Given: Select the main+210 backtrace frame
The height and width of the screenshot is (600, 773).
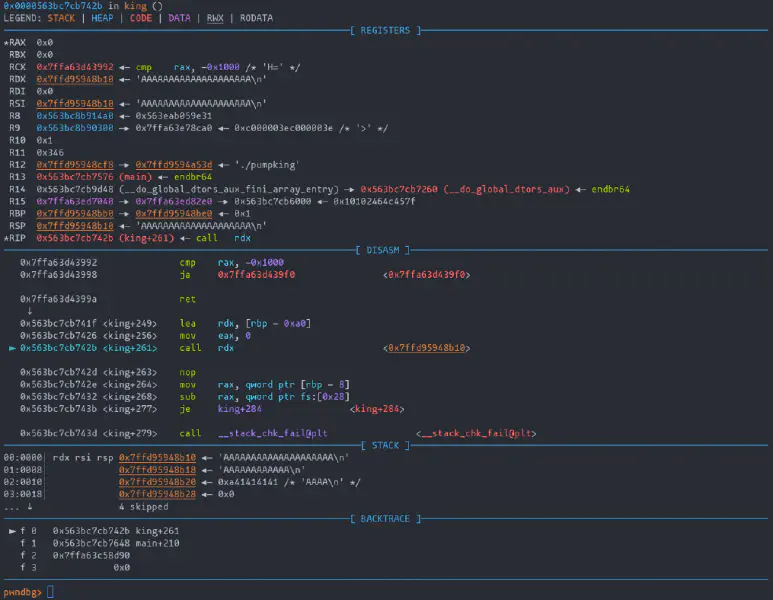Looking at the screenshot, I should pos(157,543).
